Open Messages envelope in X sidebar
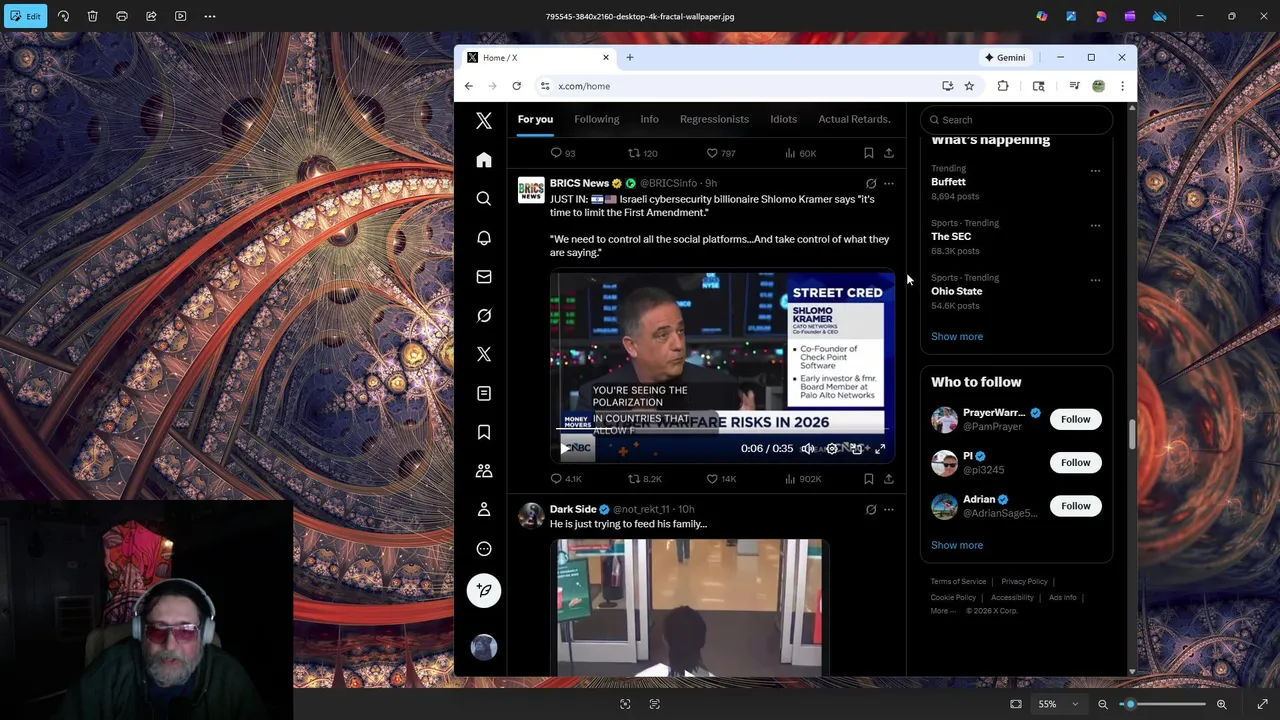1280x720 pixels. coord(484,277)
